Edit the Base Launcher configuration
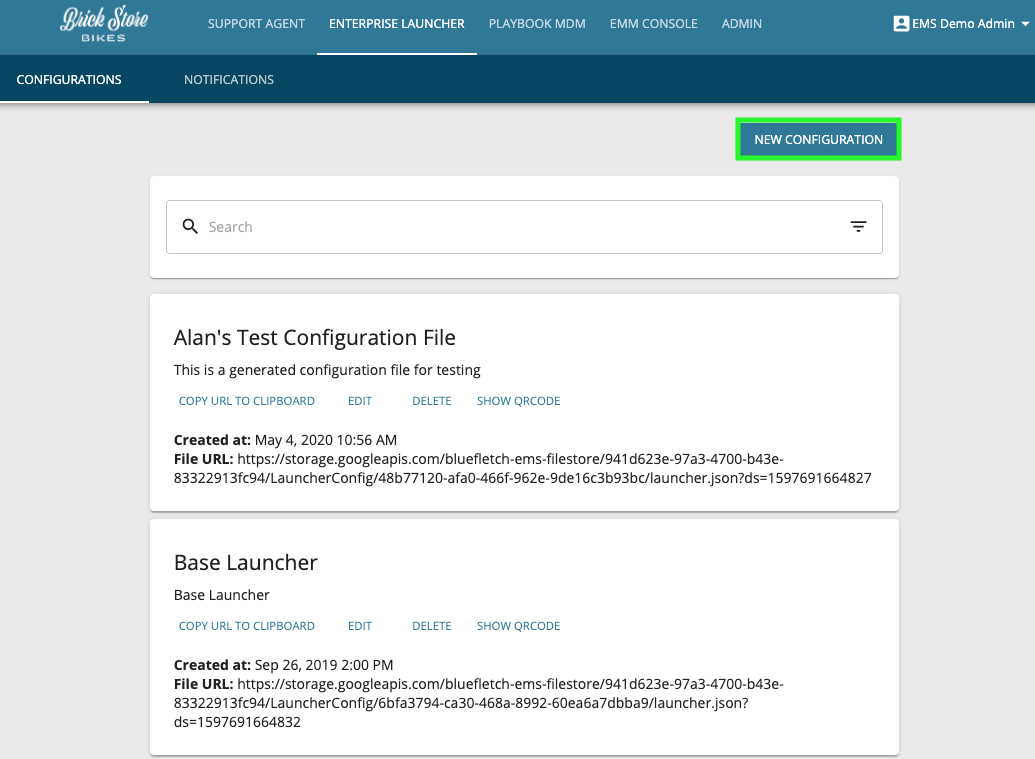Screen dimensions: 1035x759 click(360, 626)
